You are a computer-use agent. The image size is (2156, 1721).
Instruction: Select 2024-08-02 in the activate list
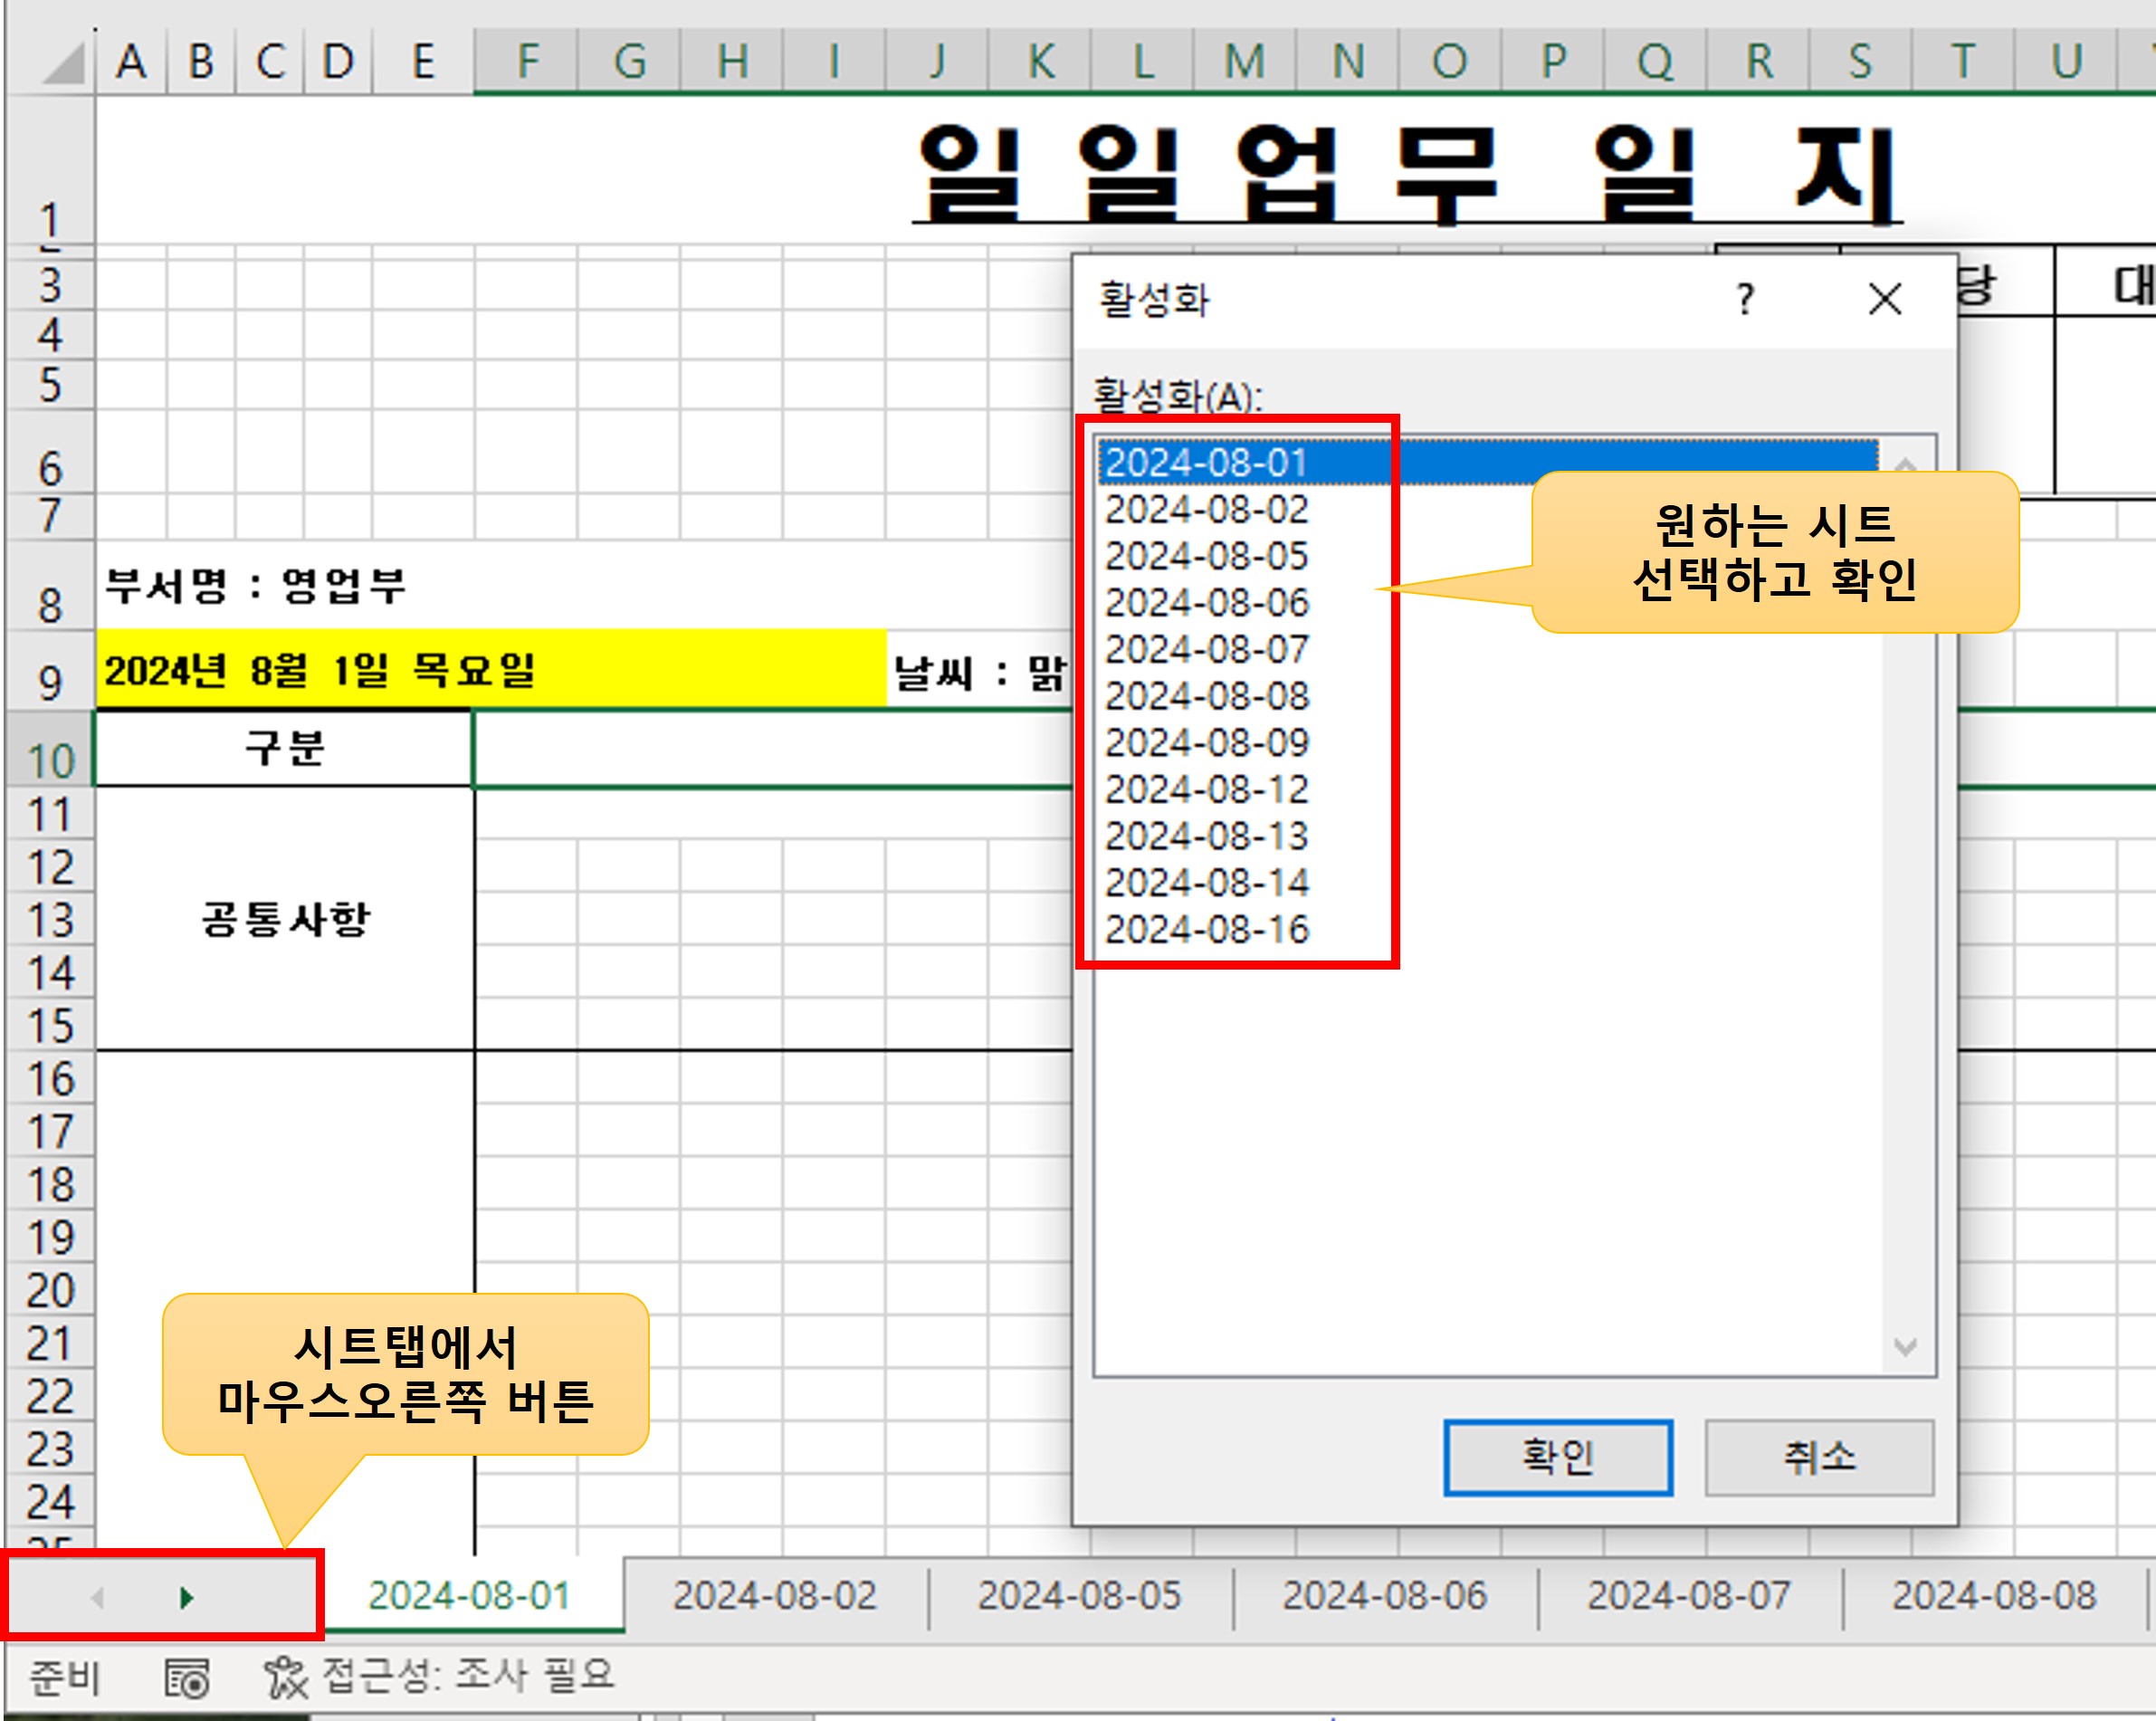click(1487, 509)
